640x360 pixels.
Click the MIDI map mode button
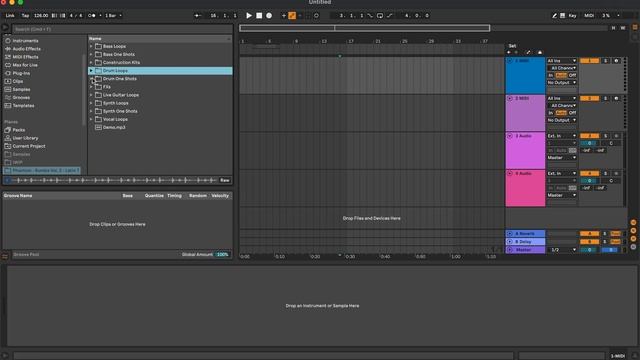coord(589,16)
